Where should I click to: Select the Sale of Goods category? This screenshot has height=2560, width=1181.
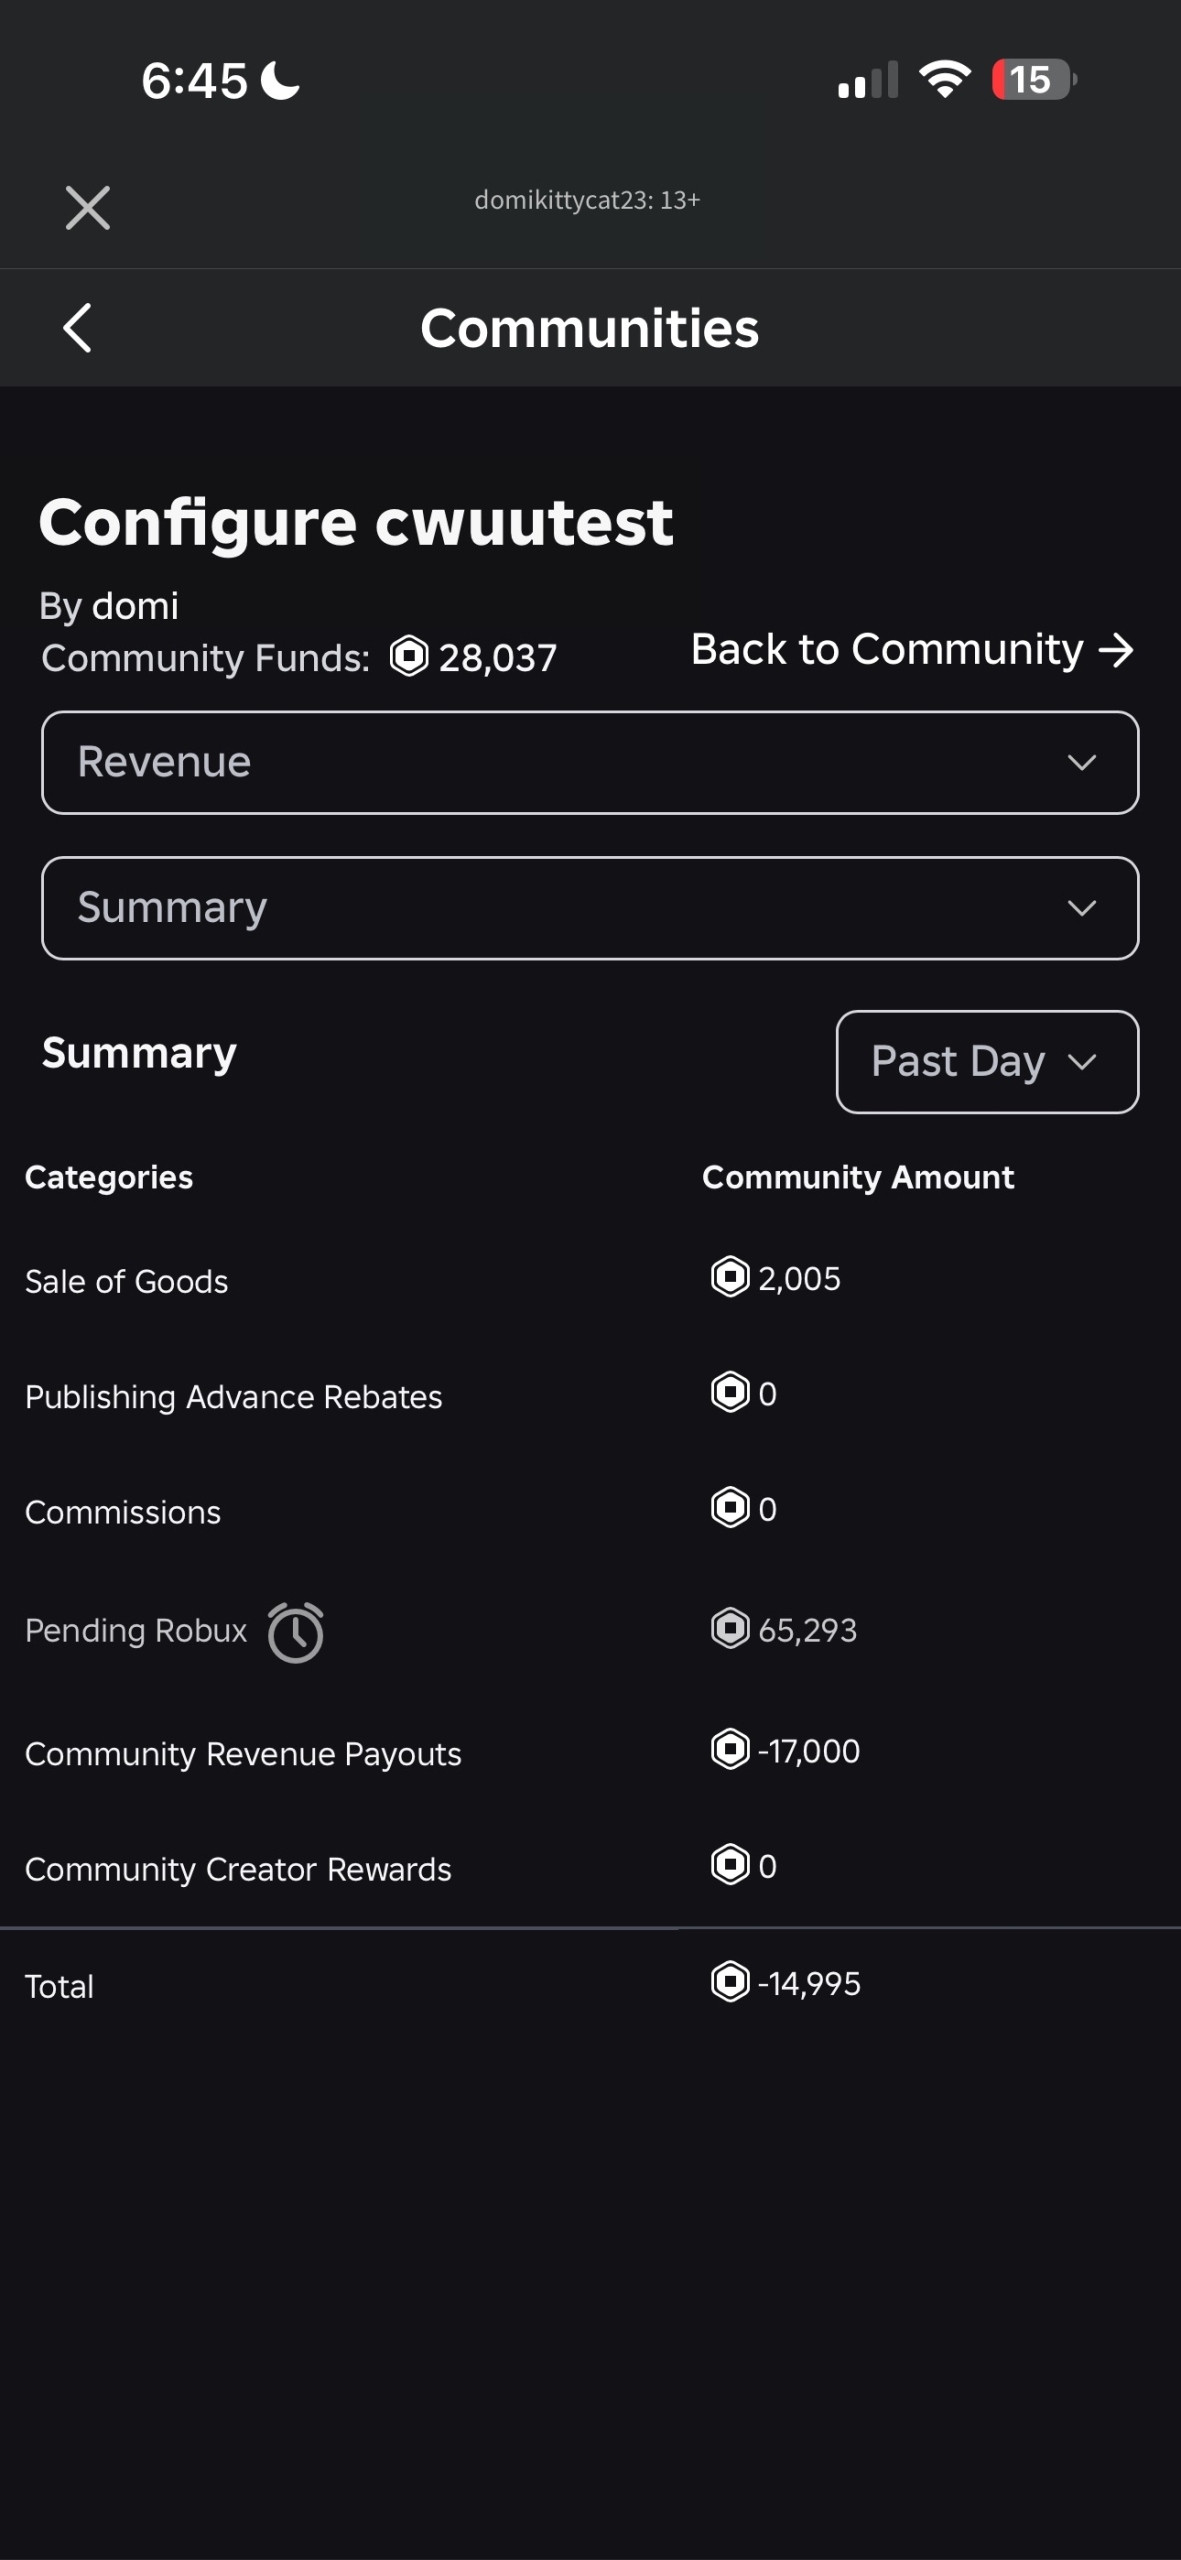(x=127, y=1281)
